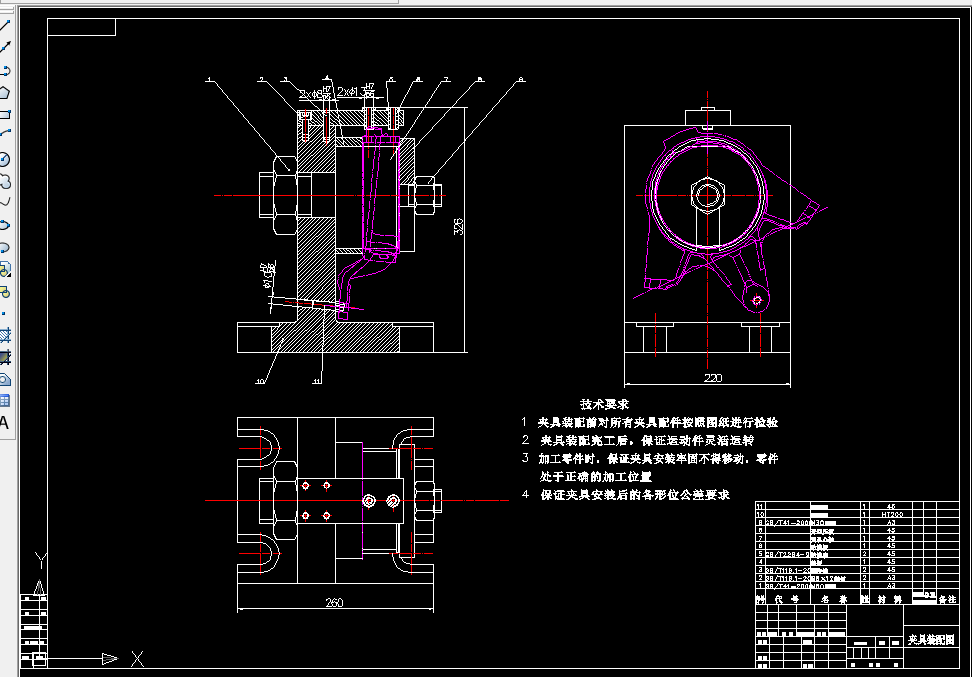Select requirement line '4 保证夹具安装后的各形位公差要求'
This screenshot has width=972, height=677.
626,495
